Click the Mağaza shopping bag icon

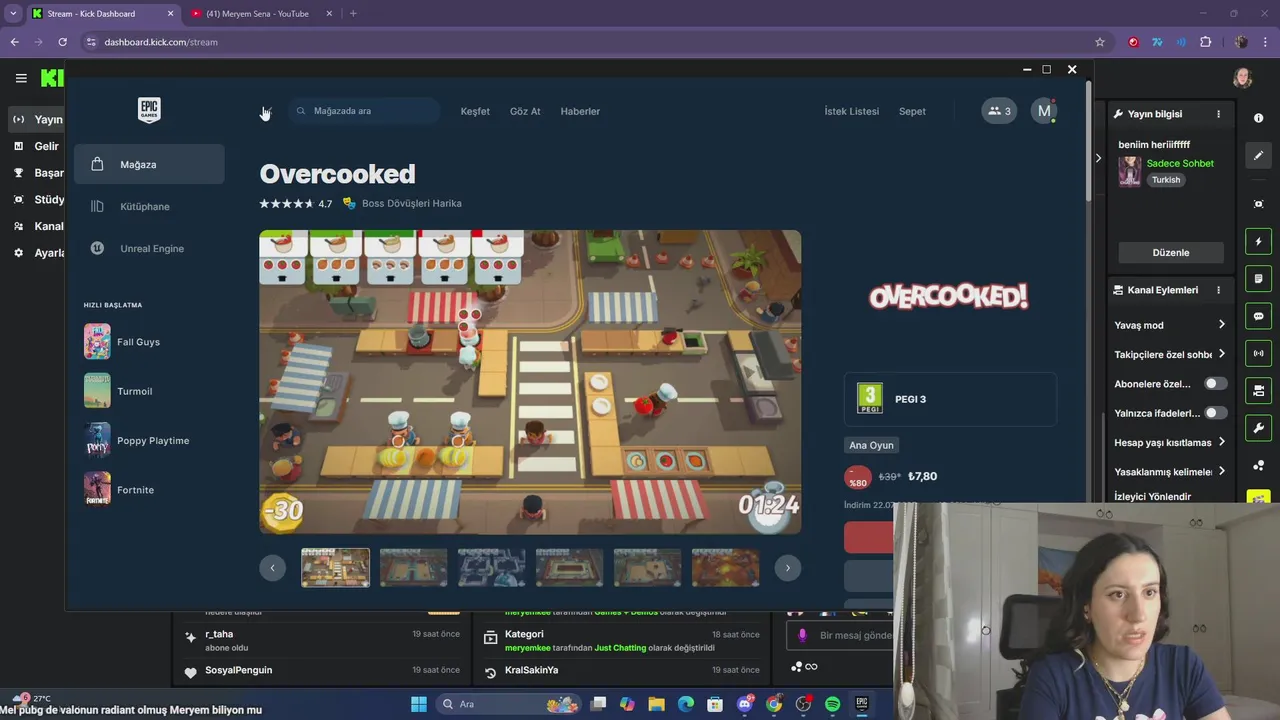pyautogui.click(x=97, y=164)
